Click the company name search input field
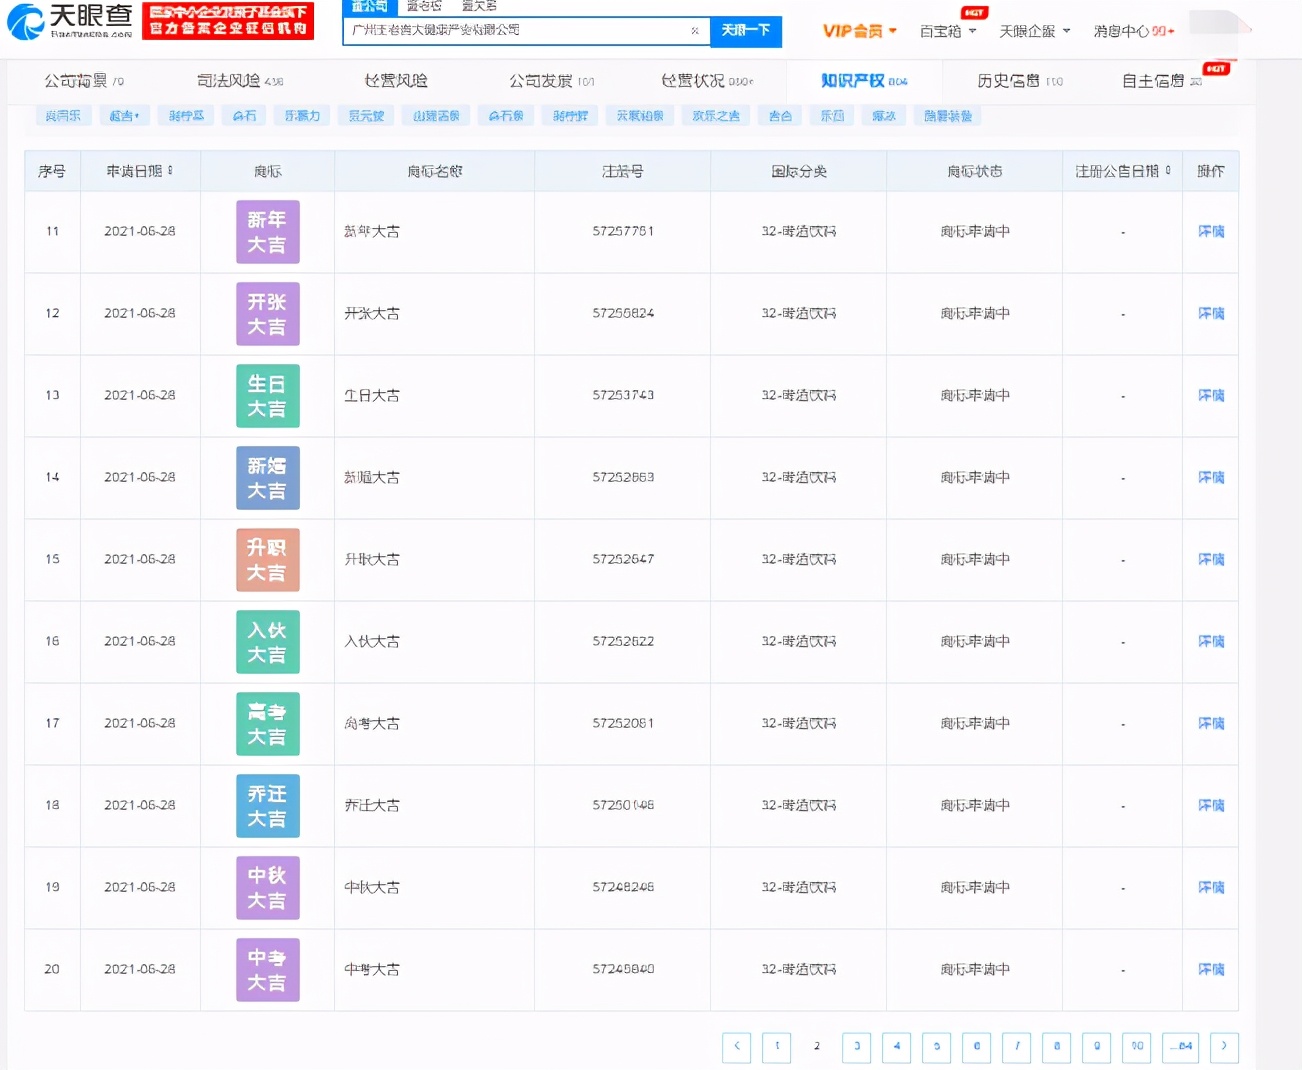 (x=515, y=31)
